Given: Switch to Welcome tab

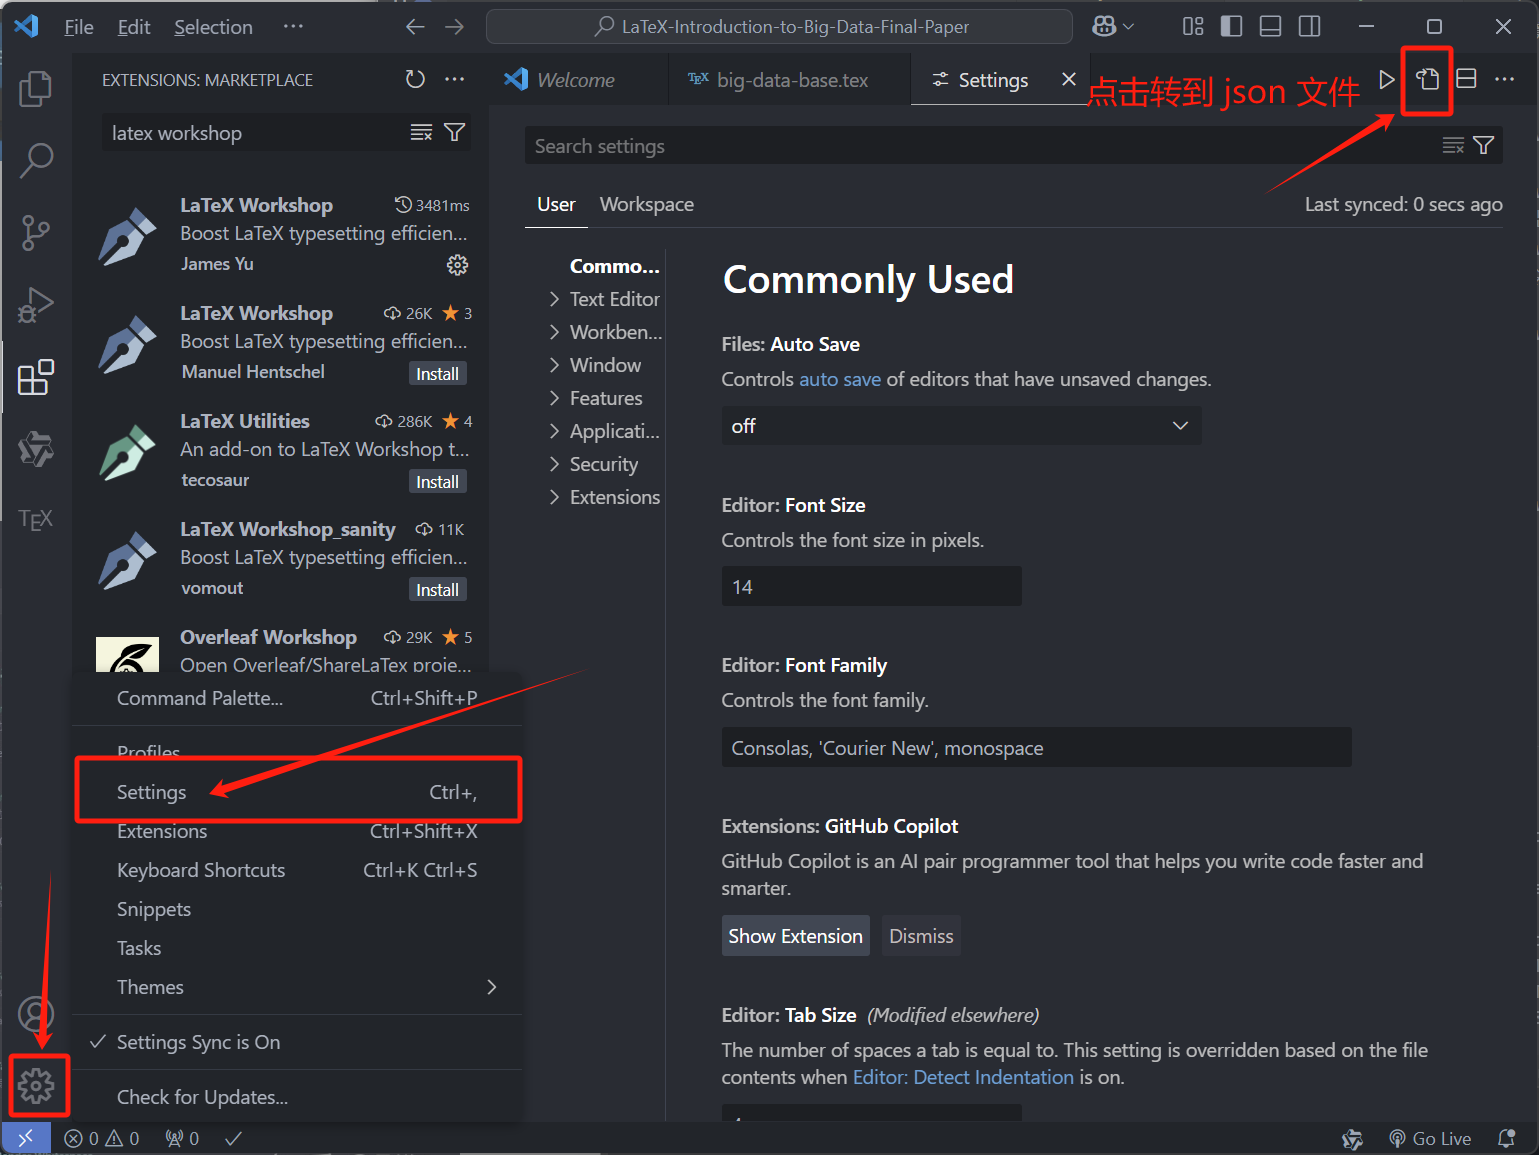Looking at the screenshot, I should [x=575, y=80].
